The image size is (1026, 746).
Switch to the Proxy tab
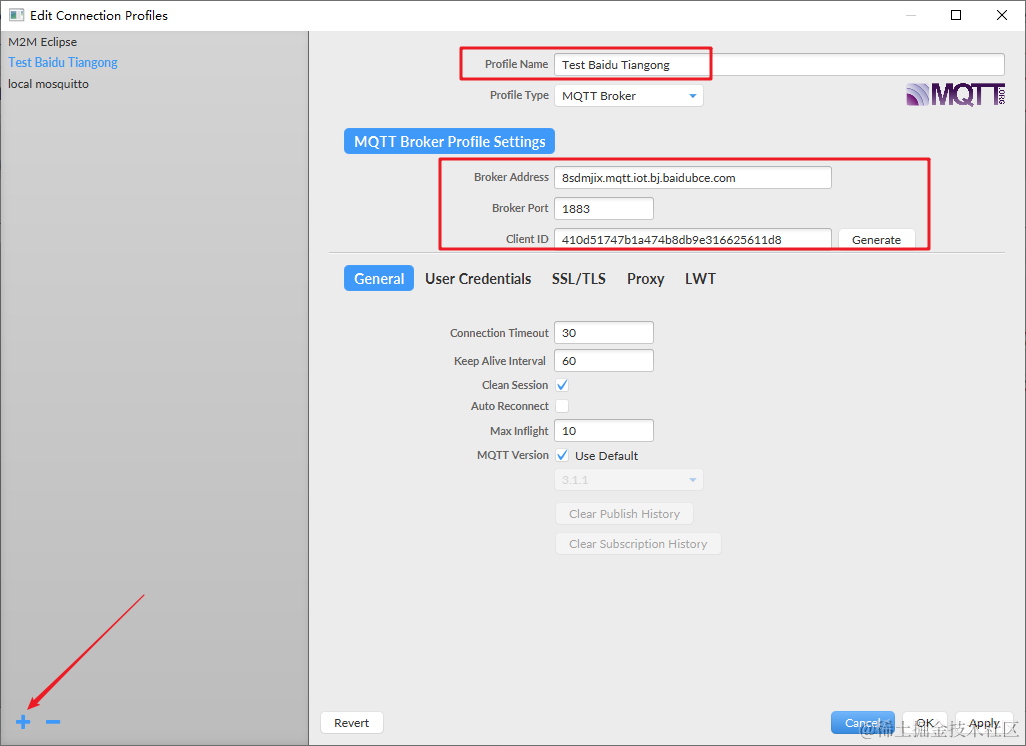645,279
